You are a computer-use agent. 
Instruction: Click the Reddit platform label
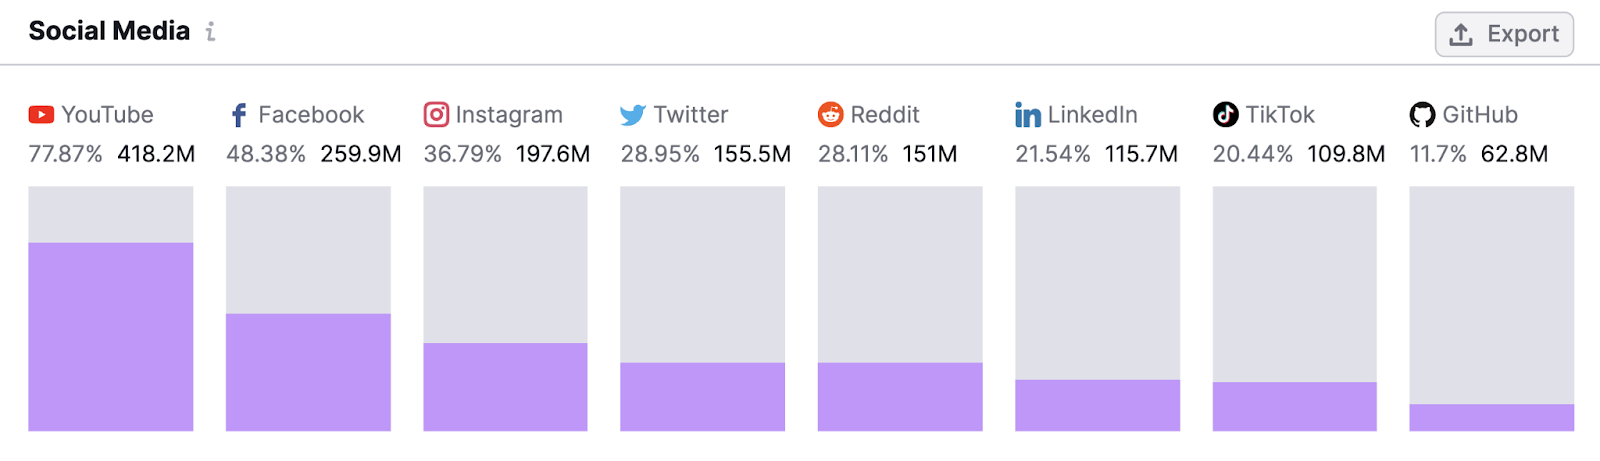[885, 115]
